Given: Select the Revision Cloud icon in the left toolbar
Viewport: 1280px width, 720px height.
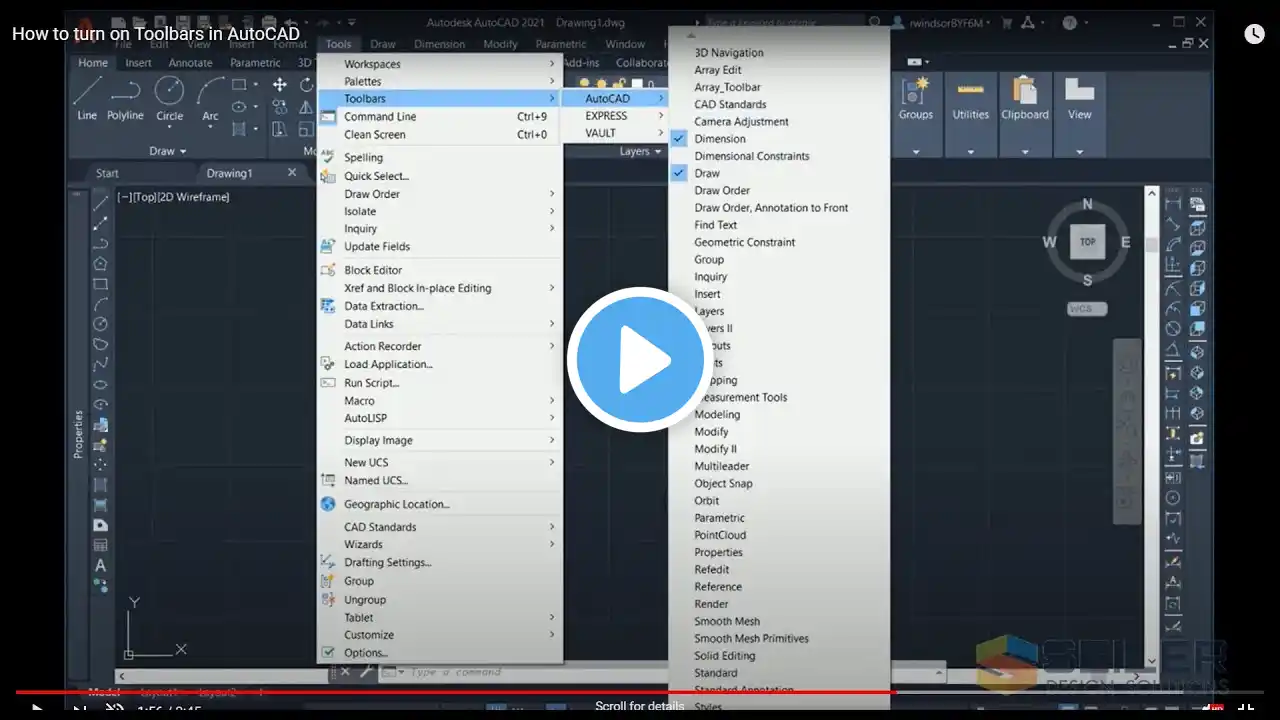Looking at the screenshot, I should [x=100, y=344].
